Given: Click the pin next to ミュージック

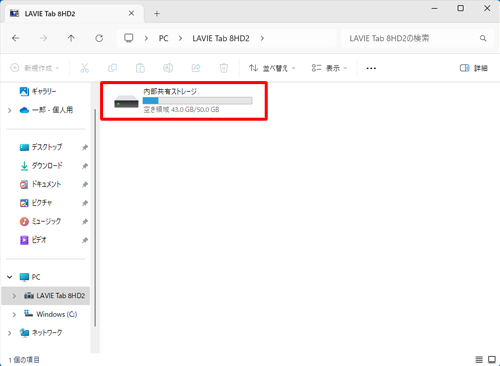Looking at the screenshot, I should click(x=85, y=221).
